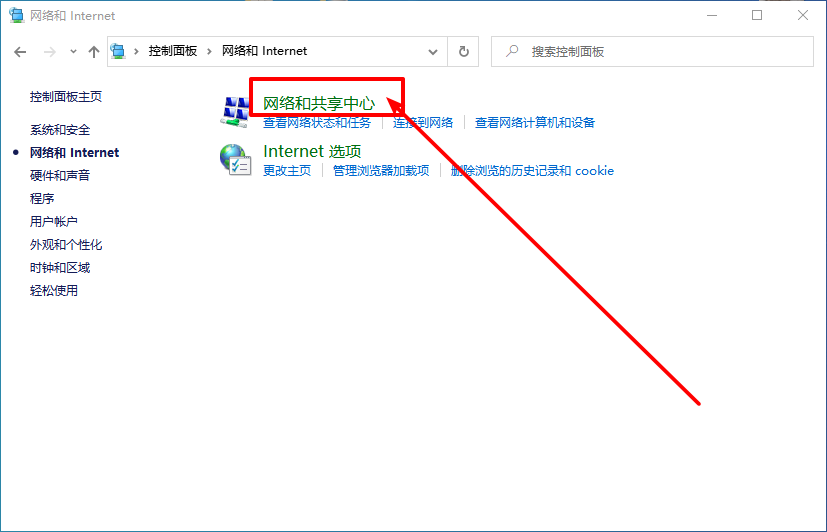The image size is (827, 532).
Task: Go up one level with the Up arrow
Action: tap(94, 52)
